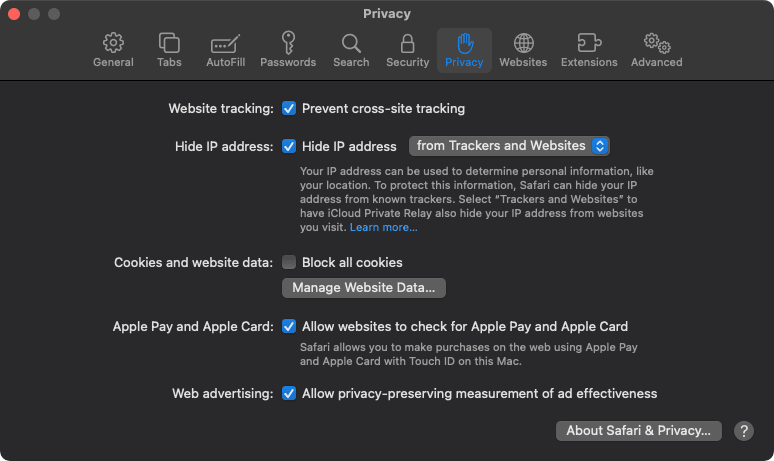774x461 pixels.
Task: Open the Extensions puzzle pane
Action: pyautogui.click(x=589, y=50)
